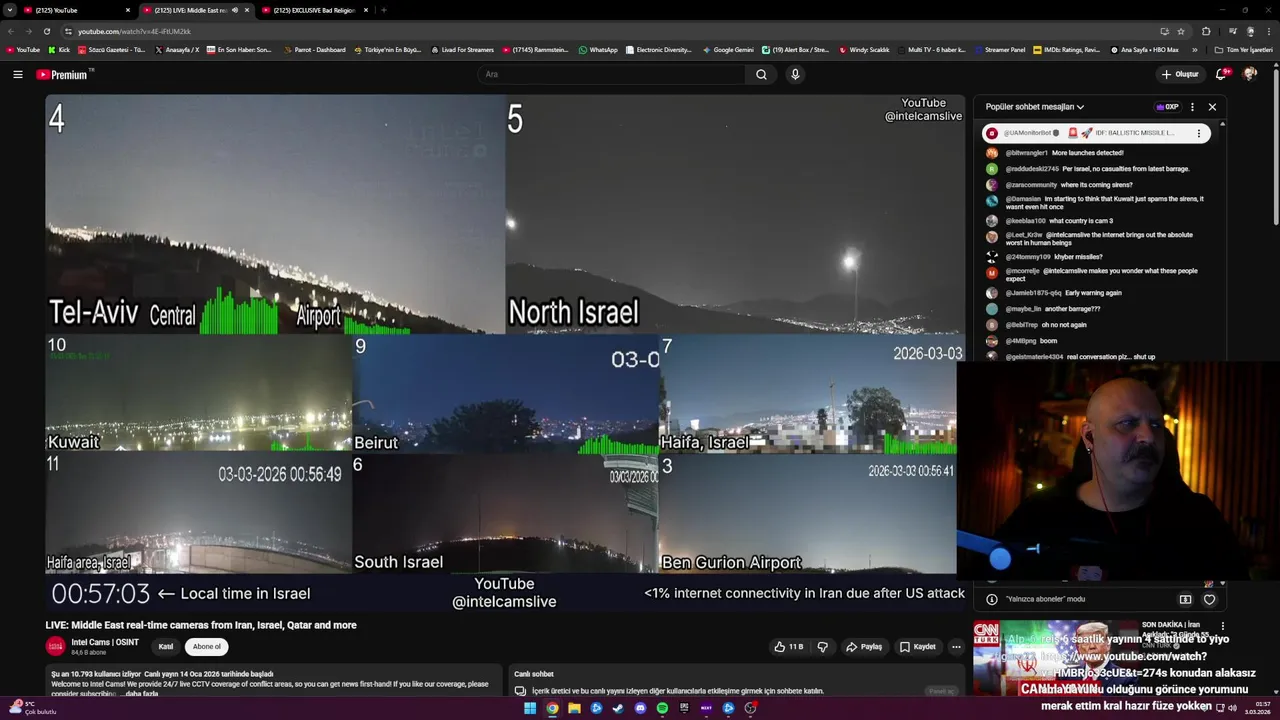Open Spotify from the taskbar
Image resolution: width=1280 pixels, height=720 pixels.
[x=662, y=708]
